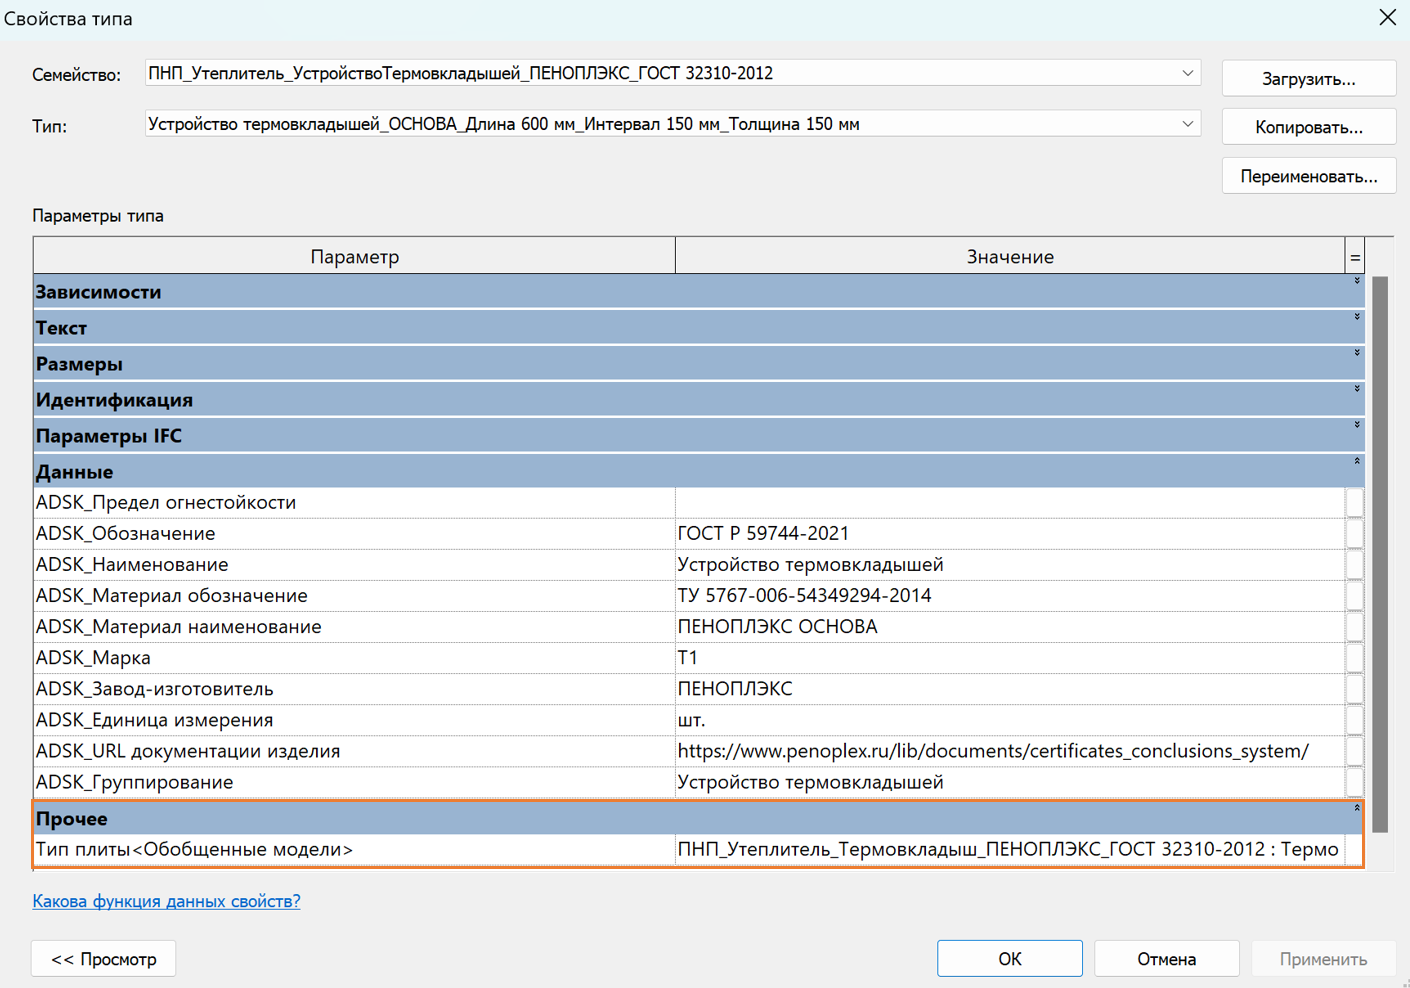1410x988 pixels.
Task: Edit the ADSK_Предел огнестойкости empty value cell
Action: [x=1010, y=502]
